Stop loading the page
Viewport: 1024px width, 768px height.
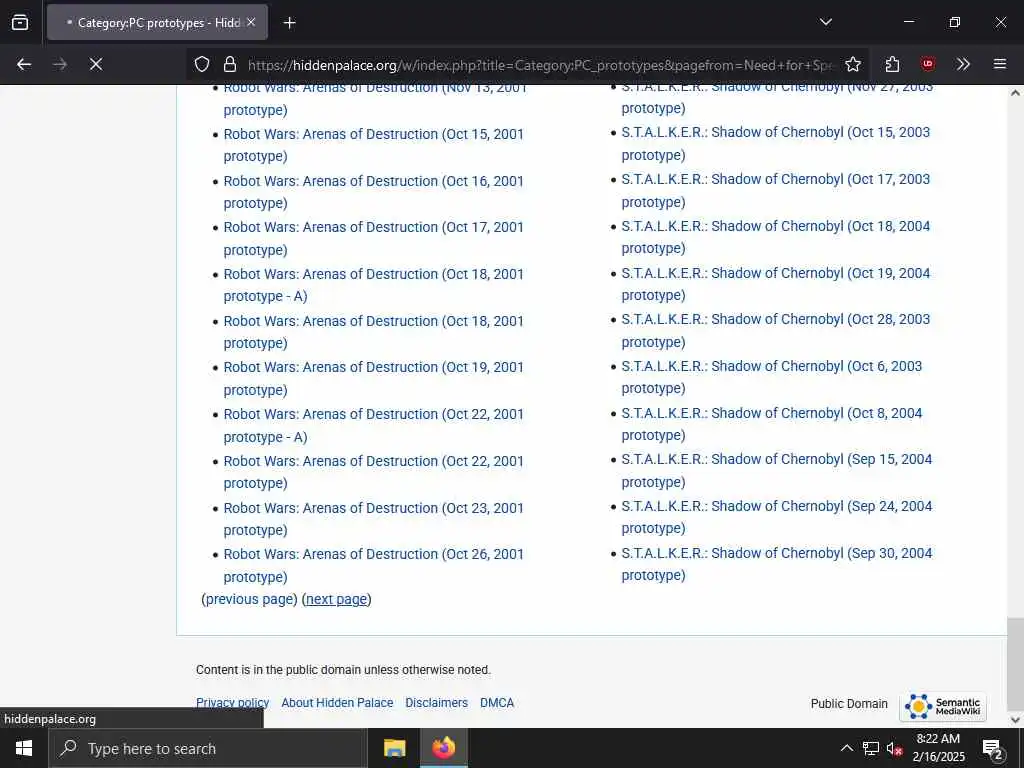[x=95, y=64]
